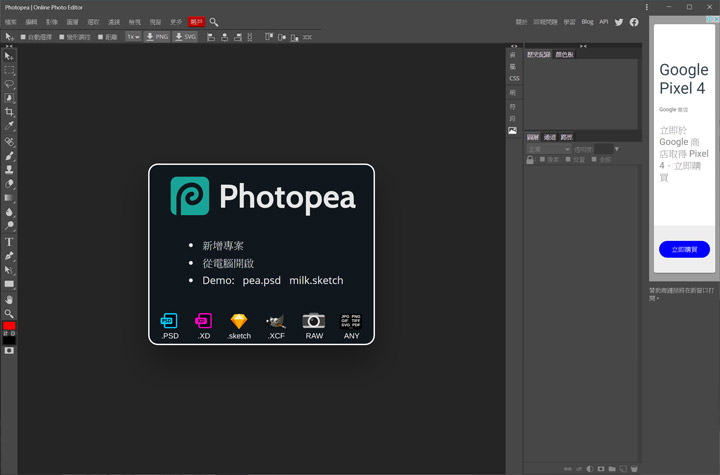Open the search magnifier in menu bar
720x475 pixels.
click(214, 22)
